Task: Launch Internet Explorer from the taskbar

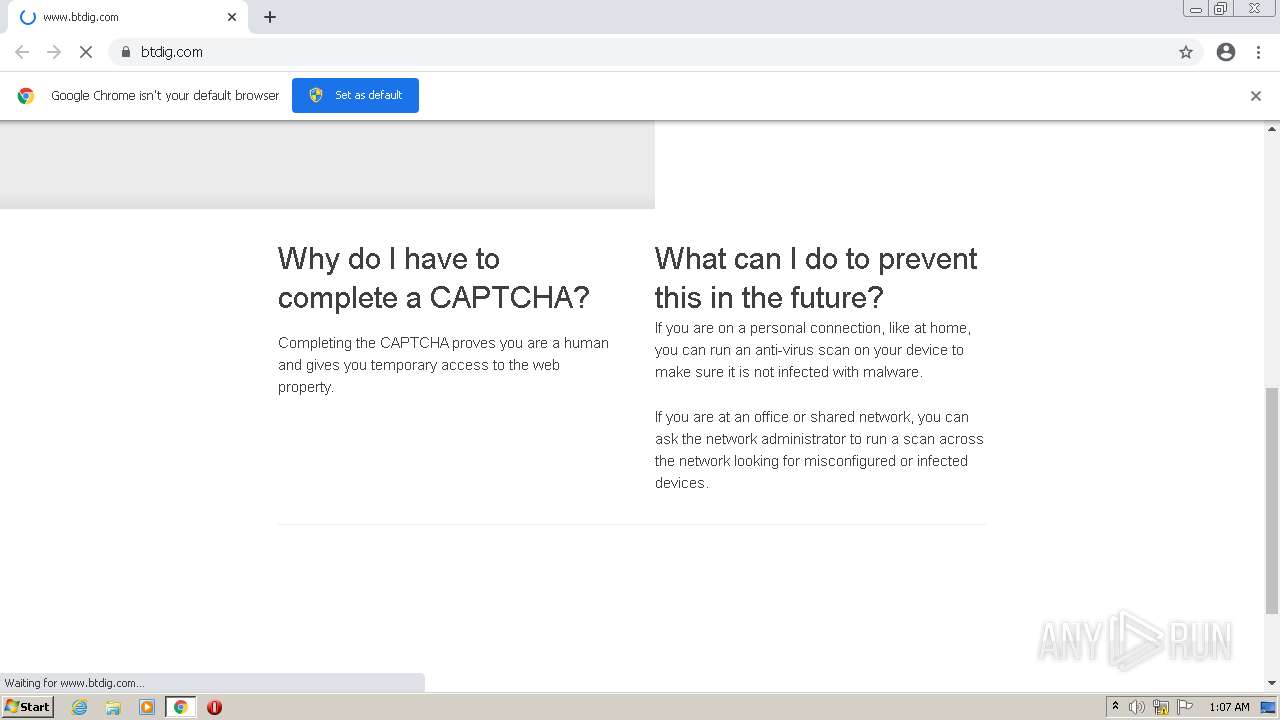Action: 80,707
